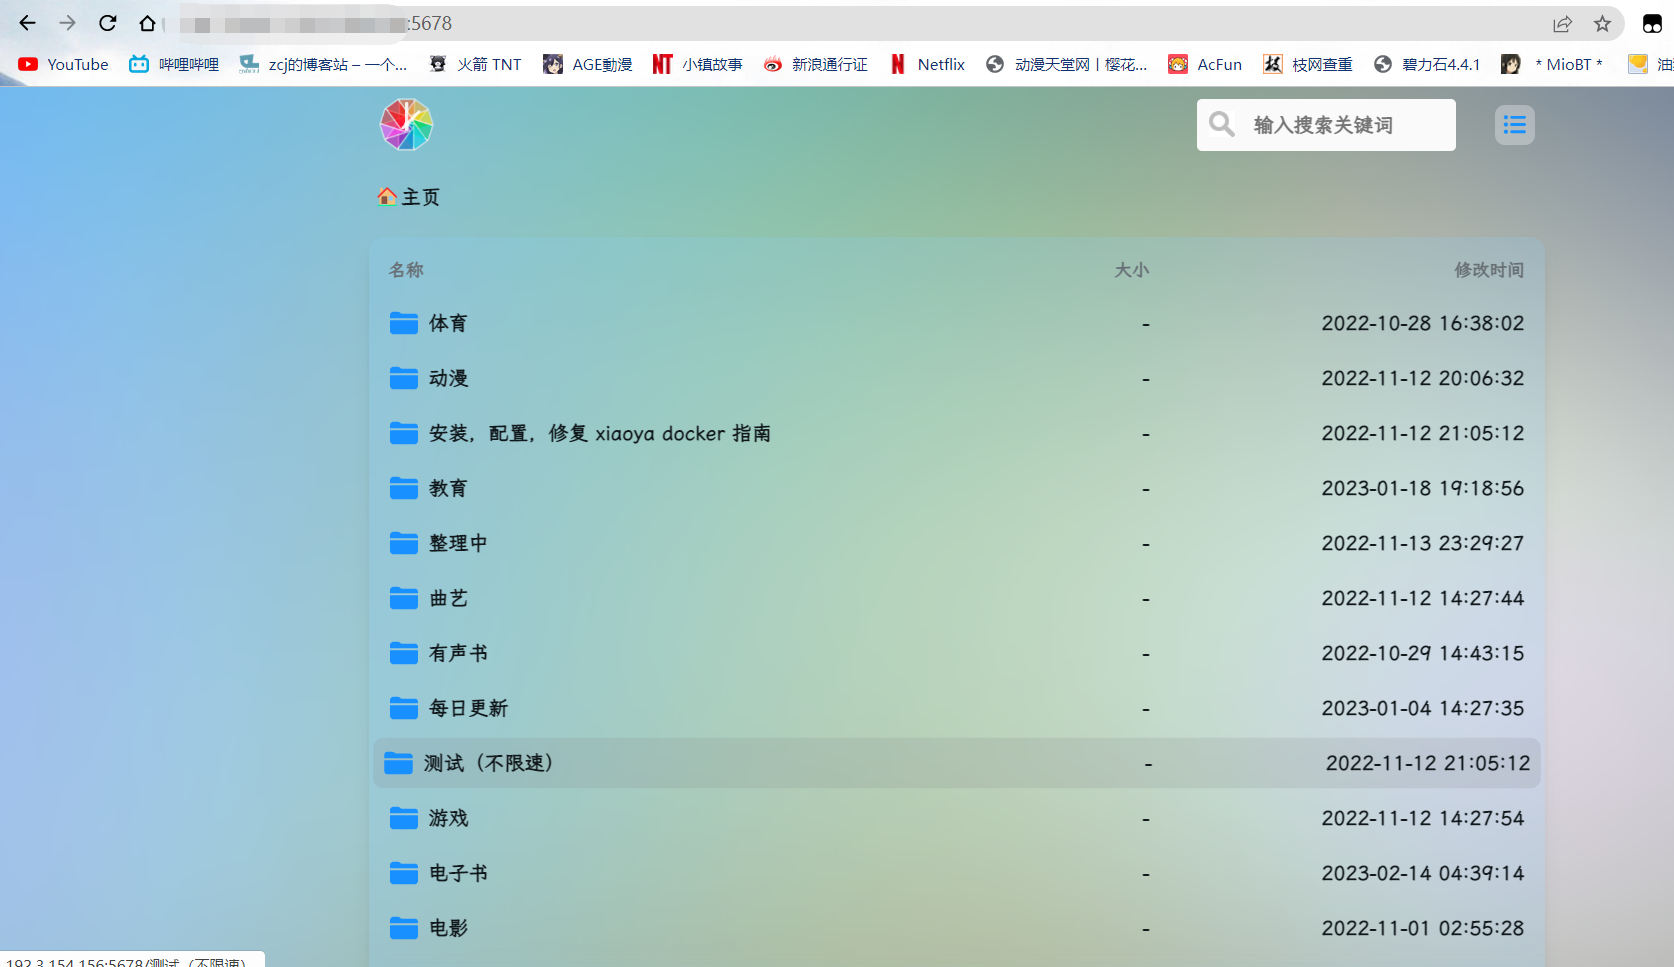Image resolution: width=1674 pixels, height=967 pixels.
Task: Open the 电子书 folder
Action: point(458,873)
